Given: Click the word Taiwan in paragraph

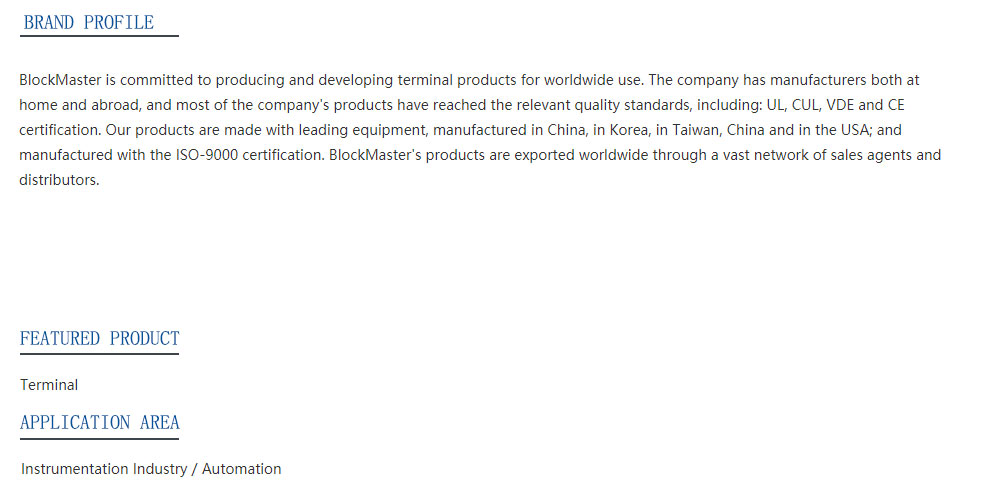Looking at the screenshot, I should point(694,130).
